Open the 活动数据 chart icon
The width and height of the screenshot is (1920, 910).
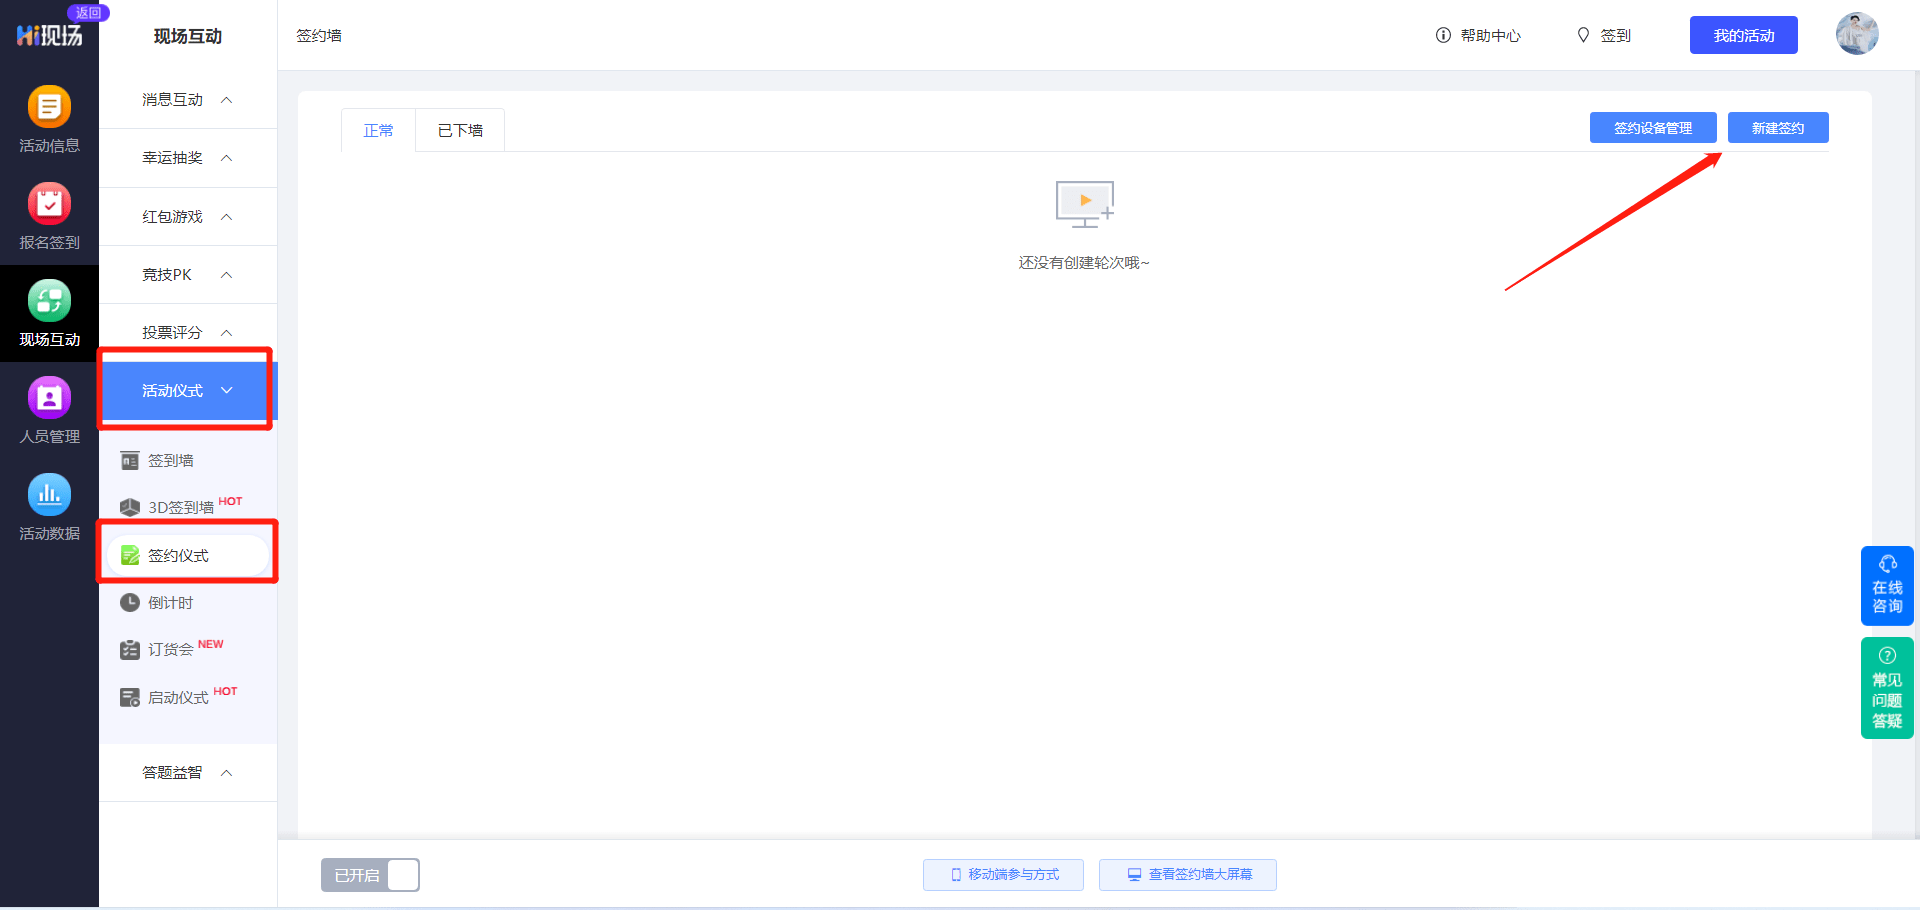click(49, 496)
